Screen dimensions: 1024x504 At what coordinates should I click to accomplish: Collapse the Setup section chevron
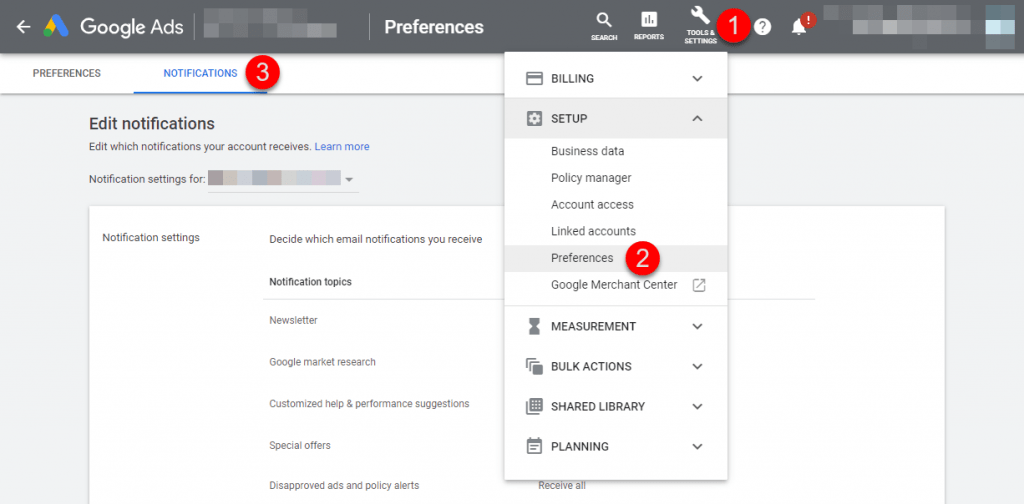697,119
